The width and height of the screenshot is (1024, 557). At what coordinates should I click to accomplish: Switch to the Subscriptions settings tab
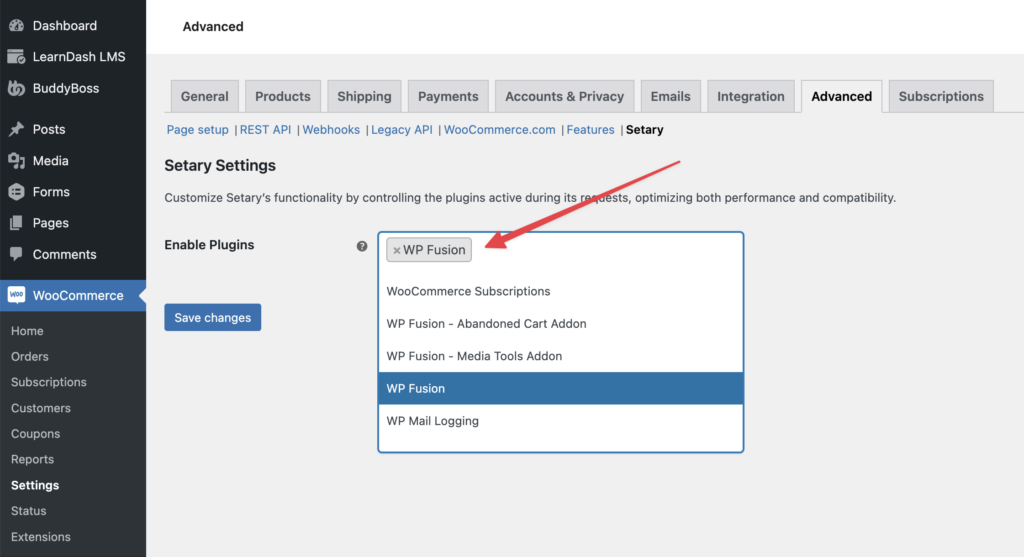pyautogui.click(x=941, y=96)
